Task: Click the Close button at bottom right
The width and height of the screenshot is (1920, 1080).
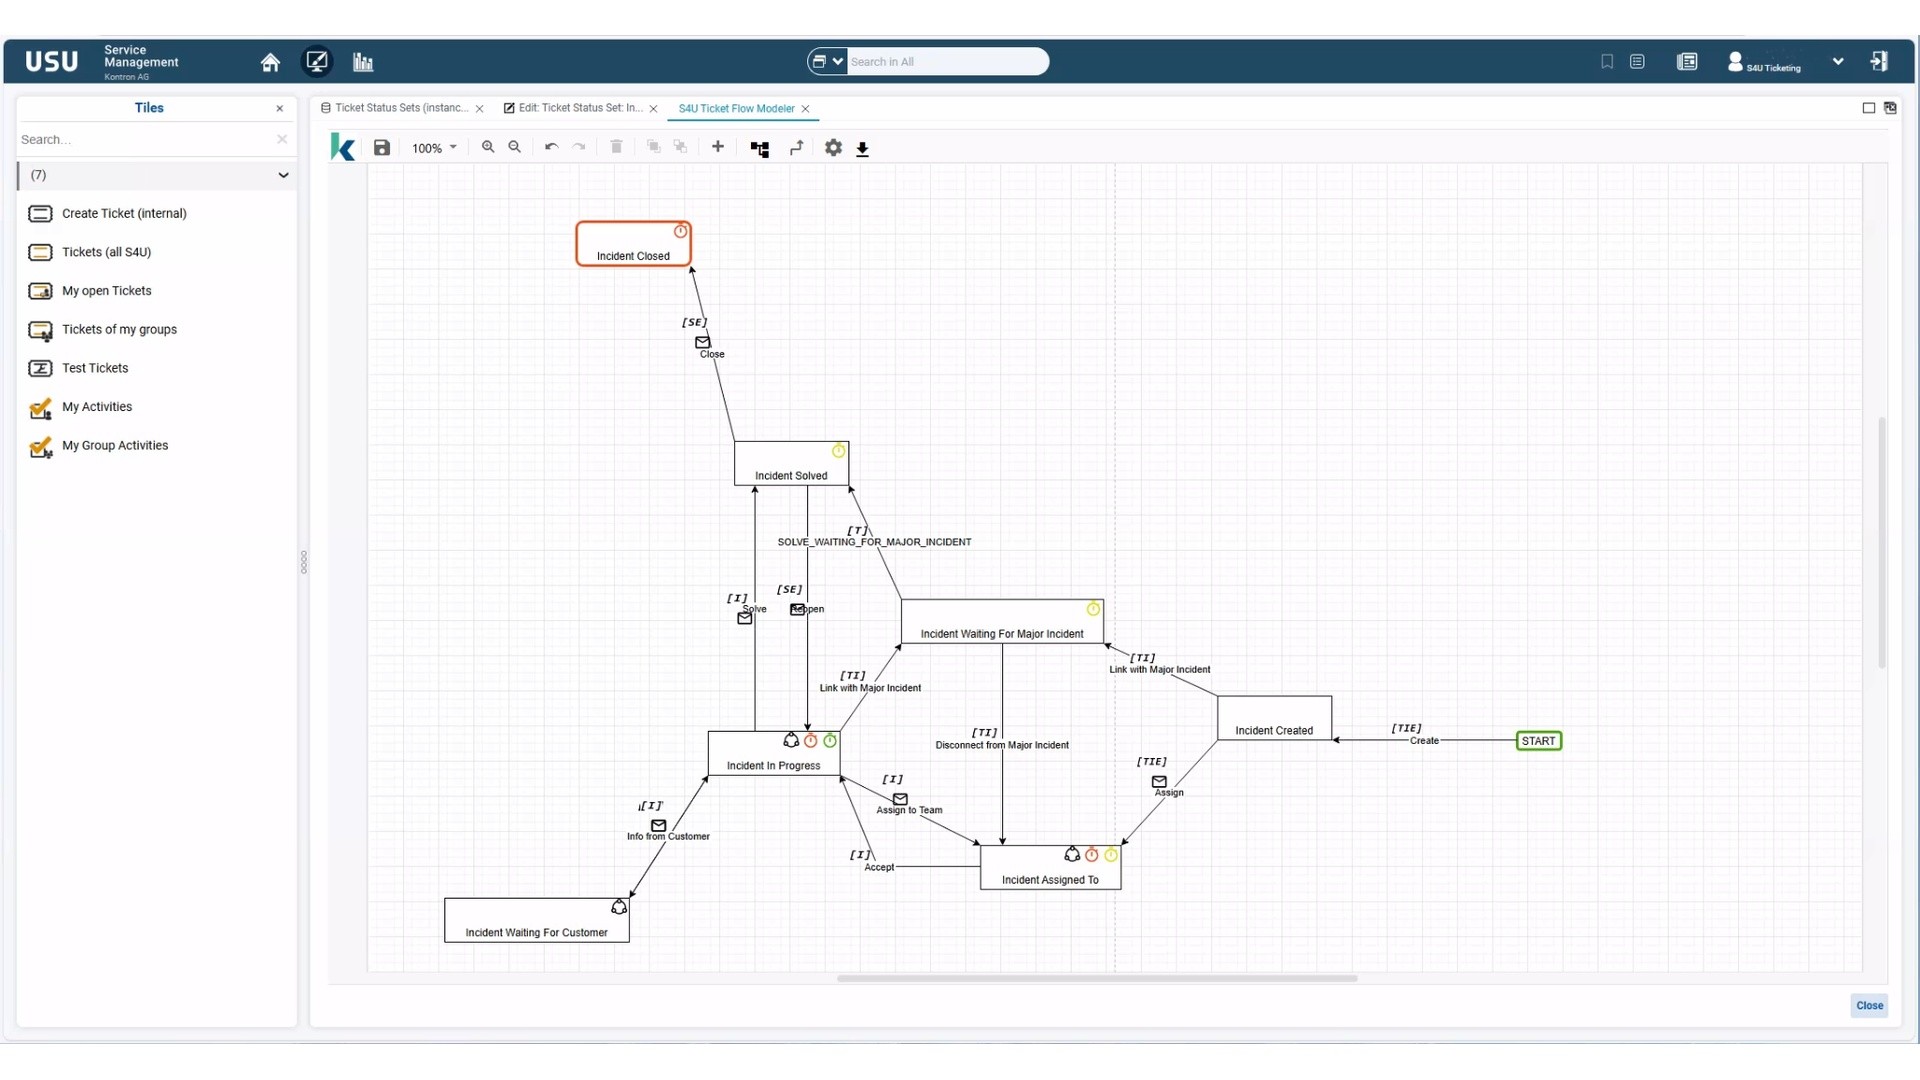Action: pos(1868,1005)
